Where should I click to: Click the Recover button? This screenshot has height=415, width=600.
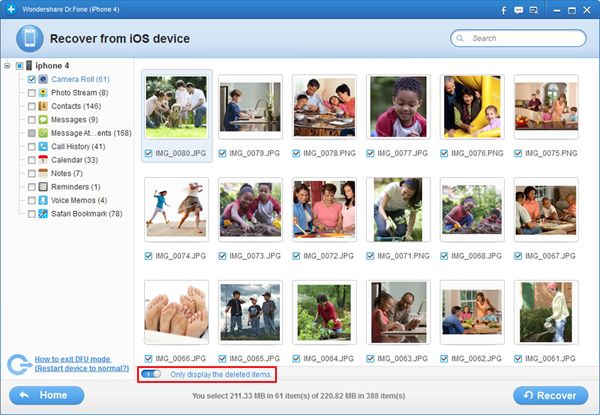(x=550, y=395)
